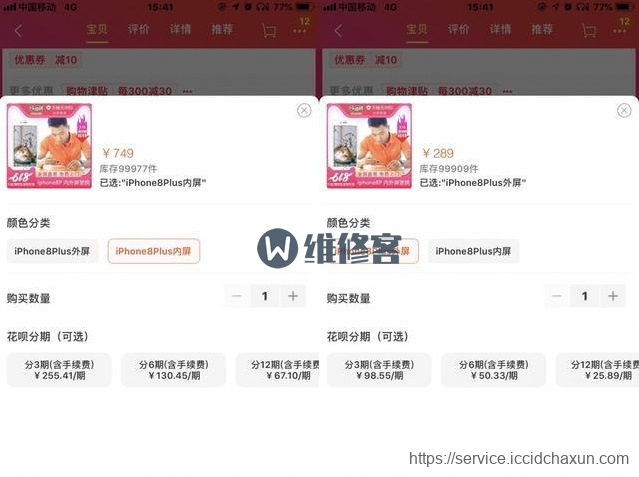Close the right product options sheet
Viewport: 639px width, 477px height.
tap(624, 110)
